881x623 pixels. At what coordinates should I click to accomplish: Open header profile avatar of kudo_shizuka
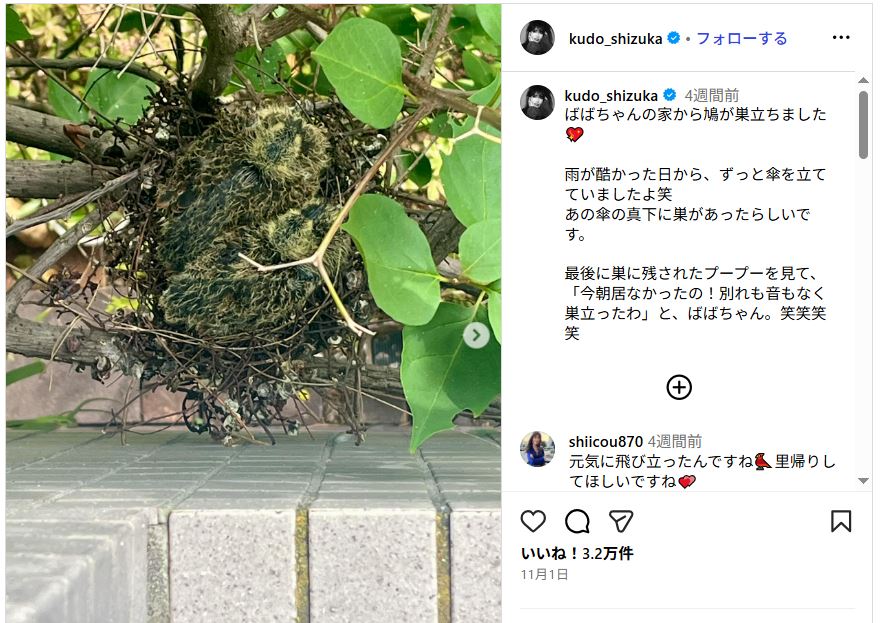tap(538, 38)
